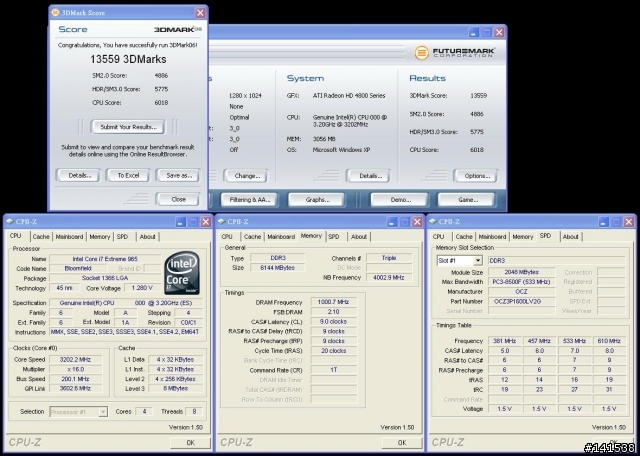Click the Core Speed 3202.2 MHz value
This screenshot has width=640, height=456.
click(75, 360)
